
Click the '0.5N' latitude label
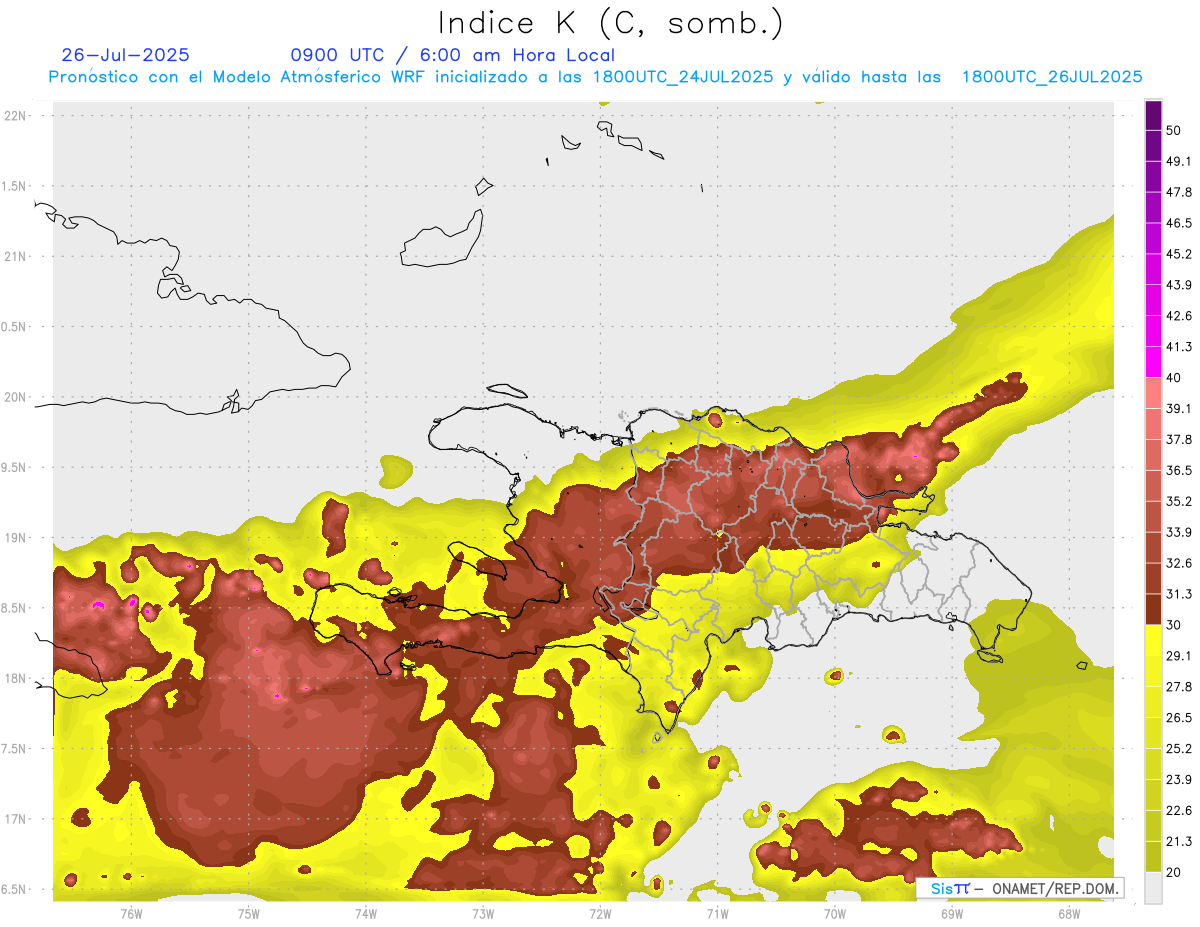(x=14, y=327)
